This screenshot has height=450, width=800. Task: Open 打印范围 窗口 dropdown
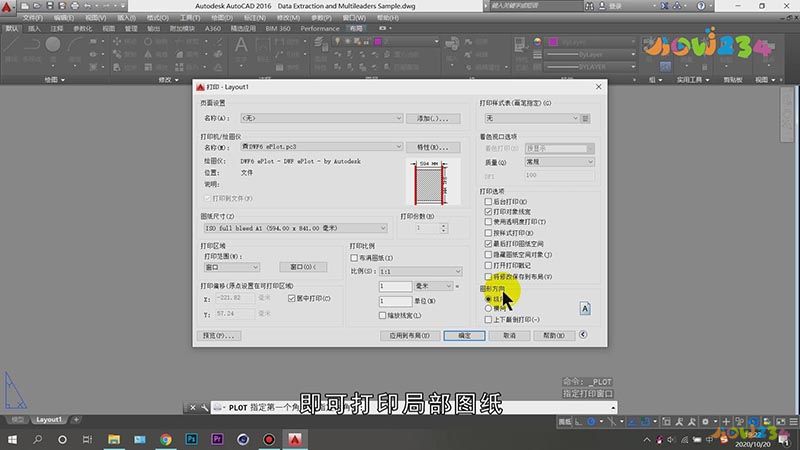[x=232, y=267]
